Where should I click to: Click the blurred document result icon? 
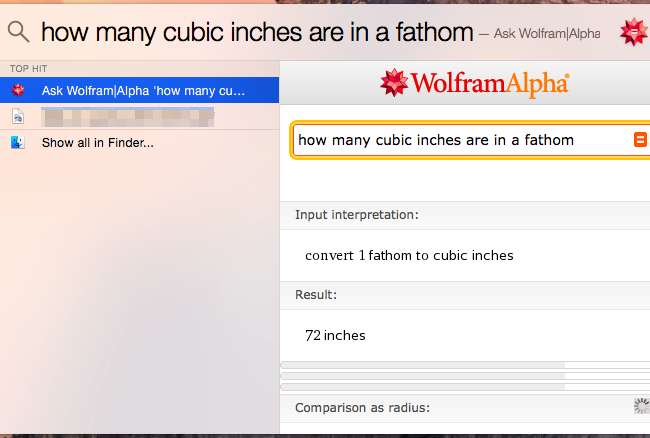(18, 116)
